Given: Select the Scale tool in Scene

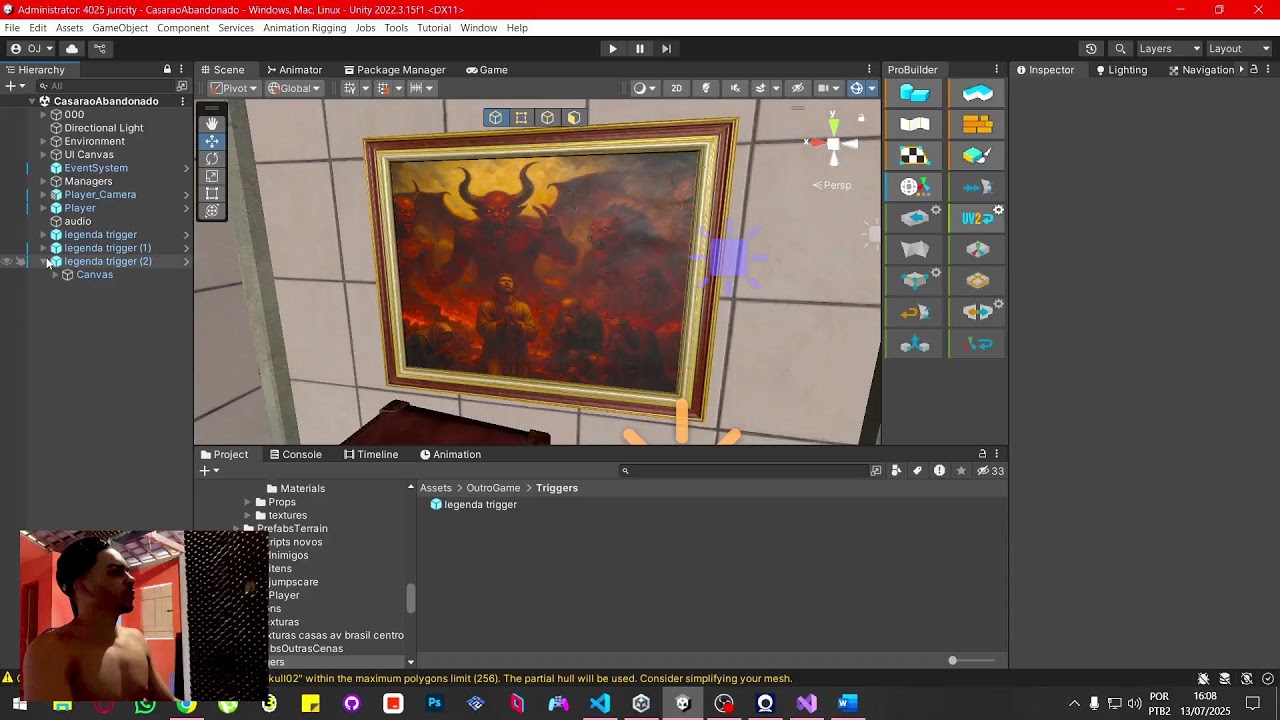Looking at the screenshot, I should coord(212,176).
